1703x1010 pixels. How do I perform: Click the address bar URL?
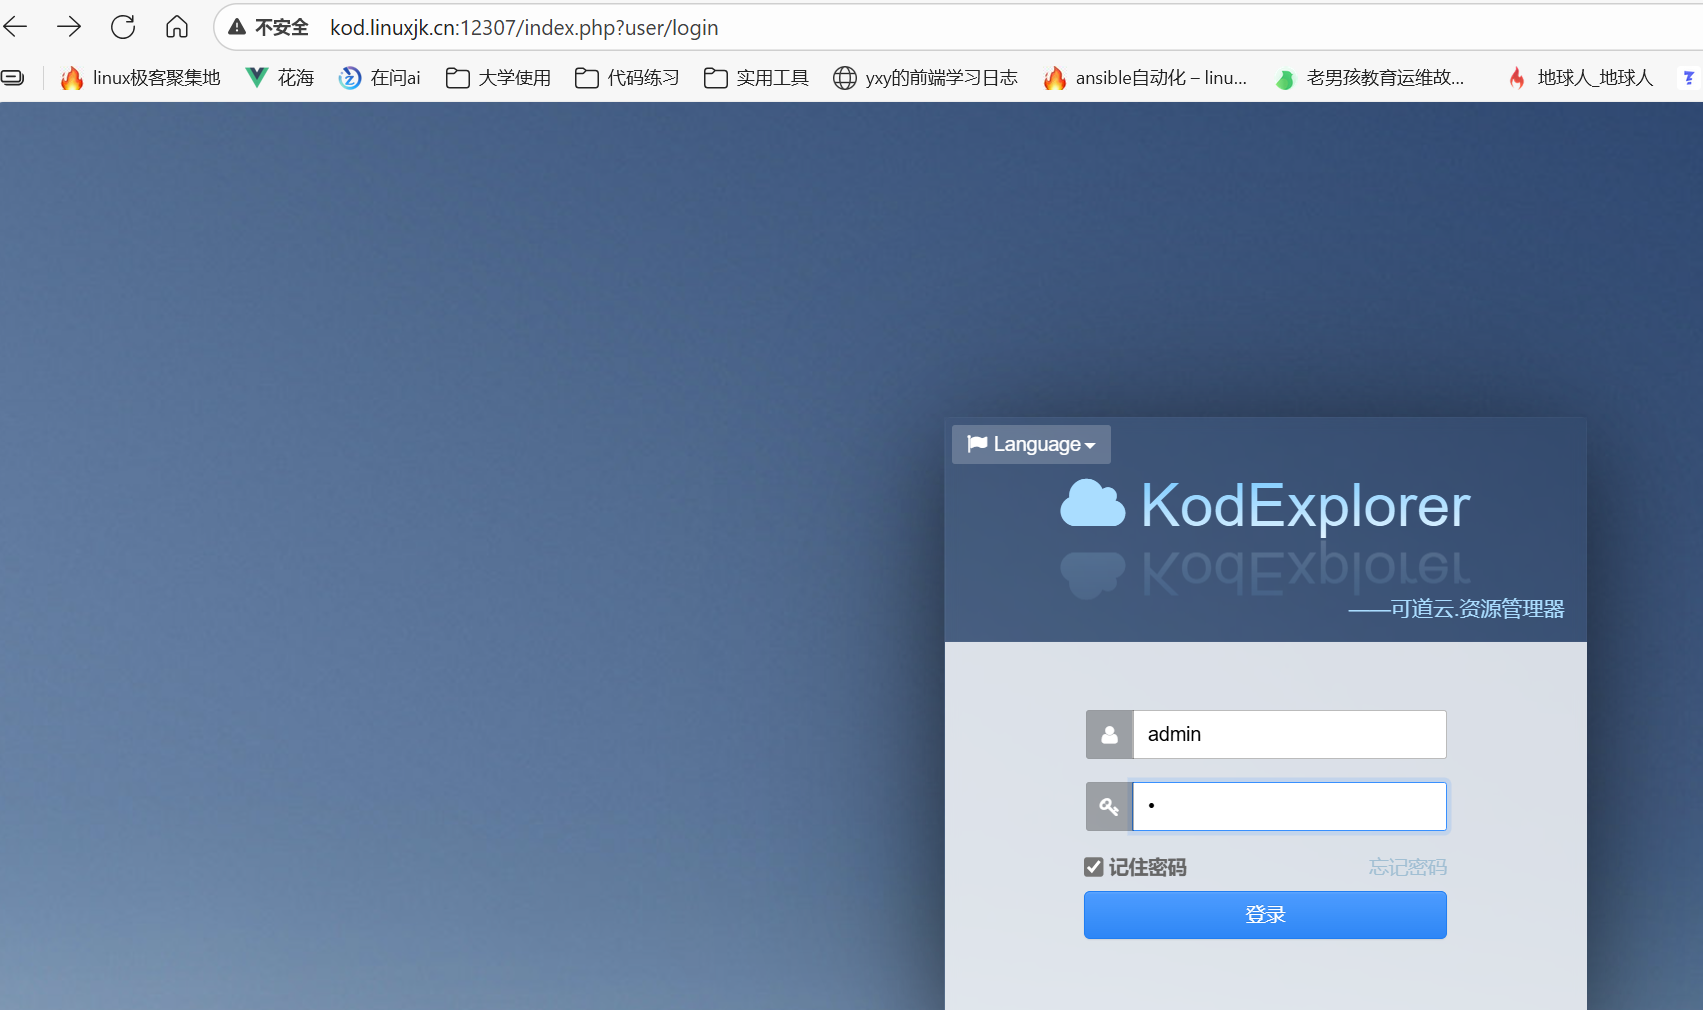(524, 28)
